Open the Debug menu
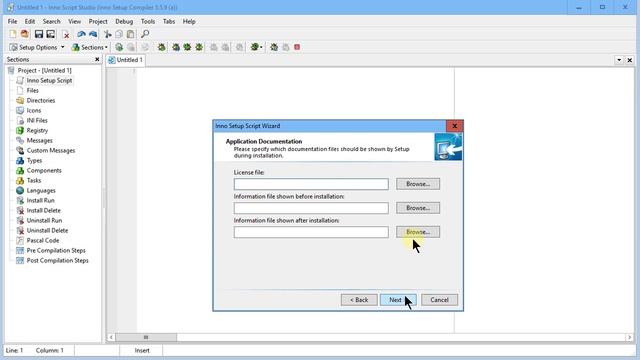Viewport: 640px width, 360px height. pos(124,21)
